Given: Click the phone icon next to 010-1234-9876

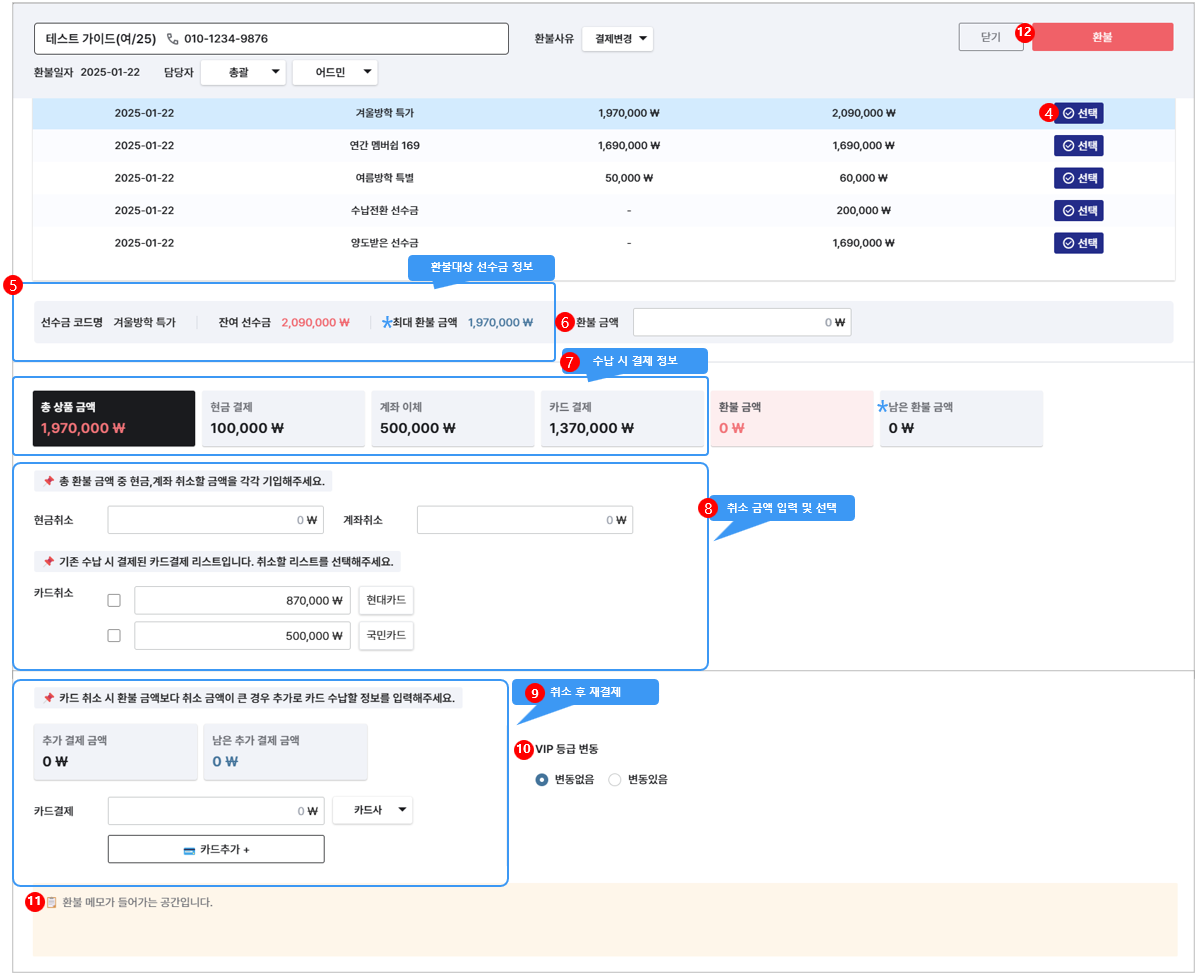Looking at the screenshot, I should (173, 39).
